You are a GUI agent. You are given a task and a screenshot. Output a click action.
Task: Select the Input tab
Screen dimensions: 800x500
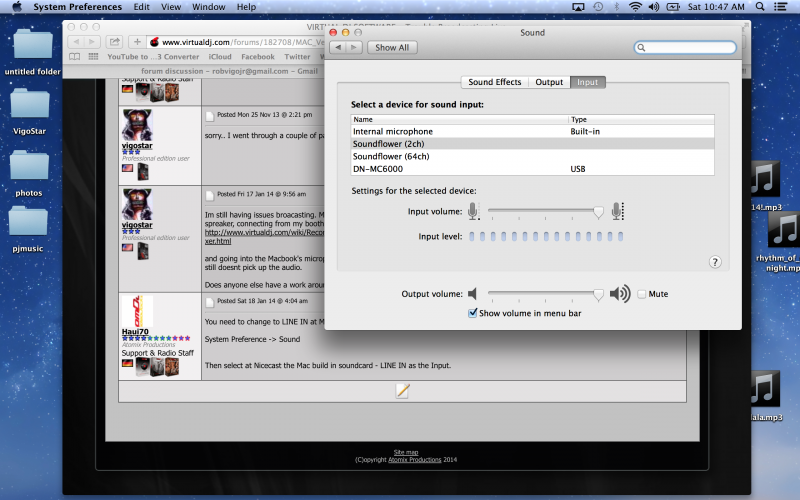tap(587, 82)
